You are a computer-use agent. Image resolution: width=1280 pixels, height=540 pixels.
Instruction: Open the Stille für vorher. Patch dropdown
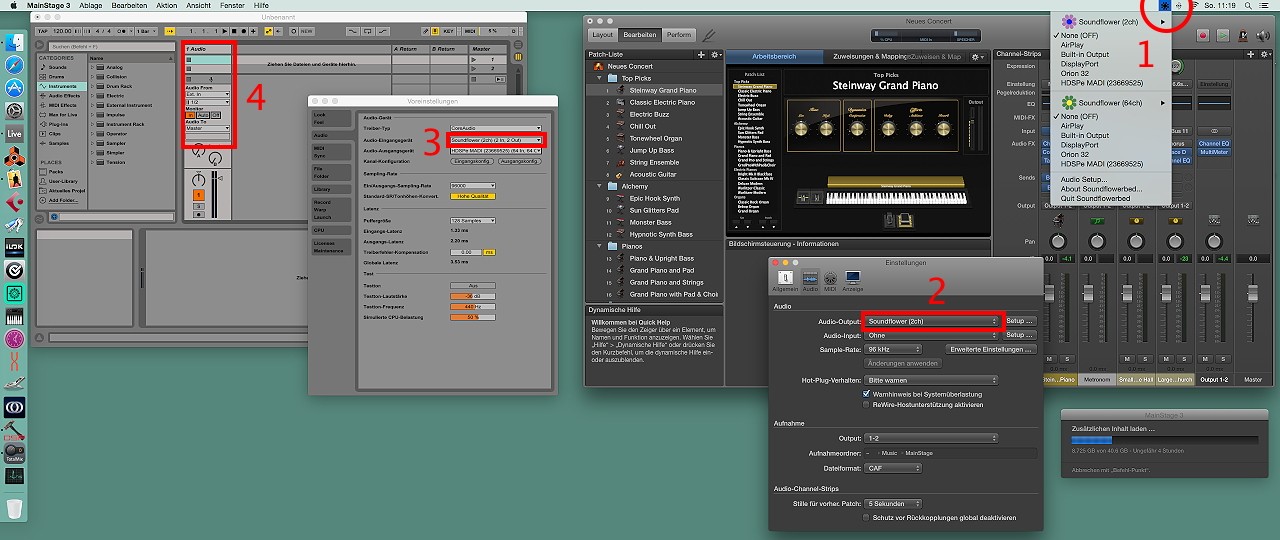coord(893,504)
